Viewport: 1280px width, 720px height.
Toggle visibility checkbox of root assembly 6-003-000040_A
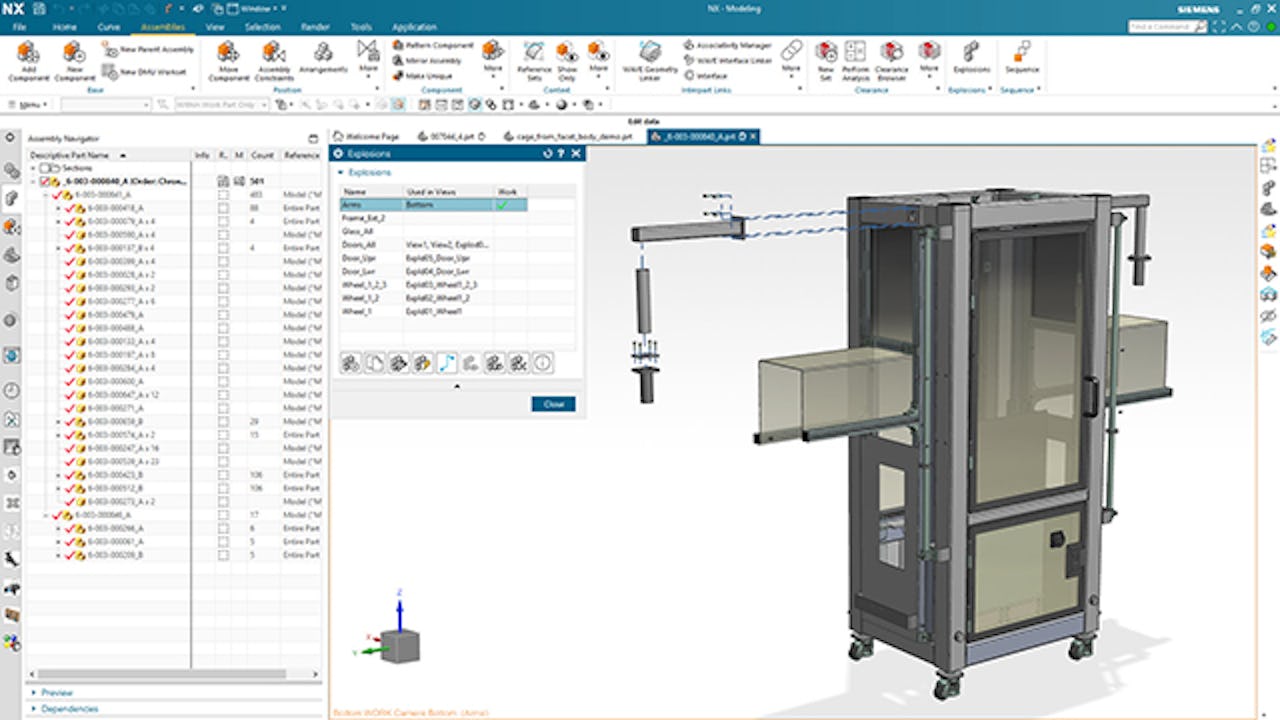tap(45, 181)
